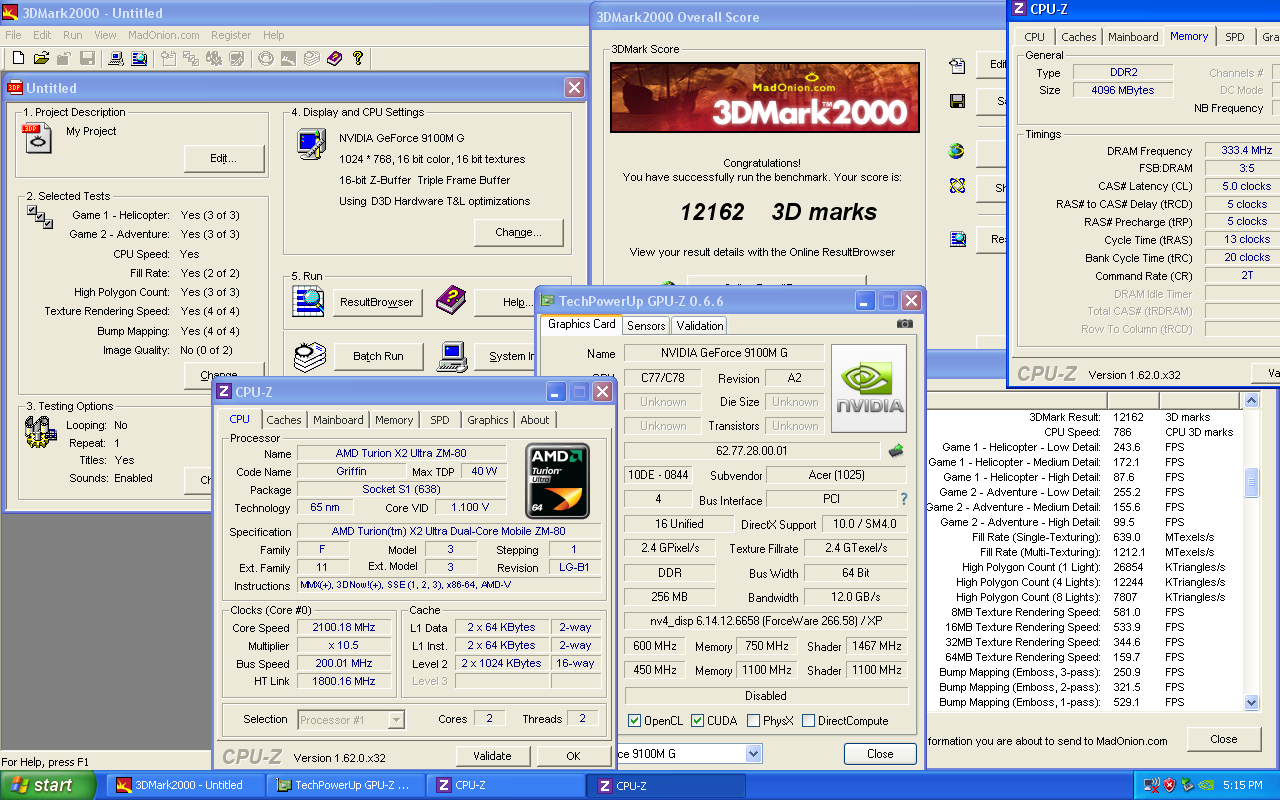The height and width of the screenshot is (800, 1280).
Task: Click the New project toolbar icon
Action: click(19, 59)
